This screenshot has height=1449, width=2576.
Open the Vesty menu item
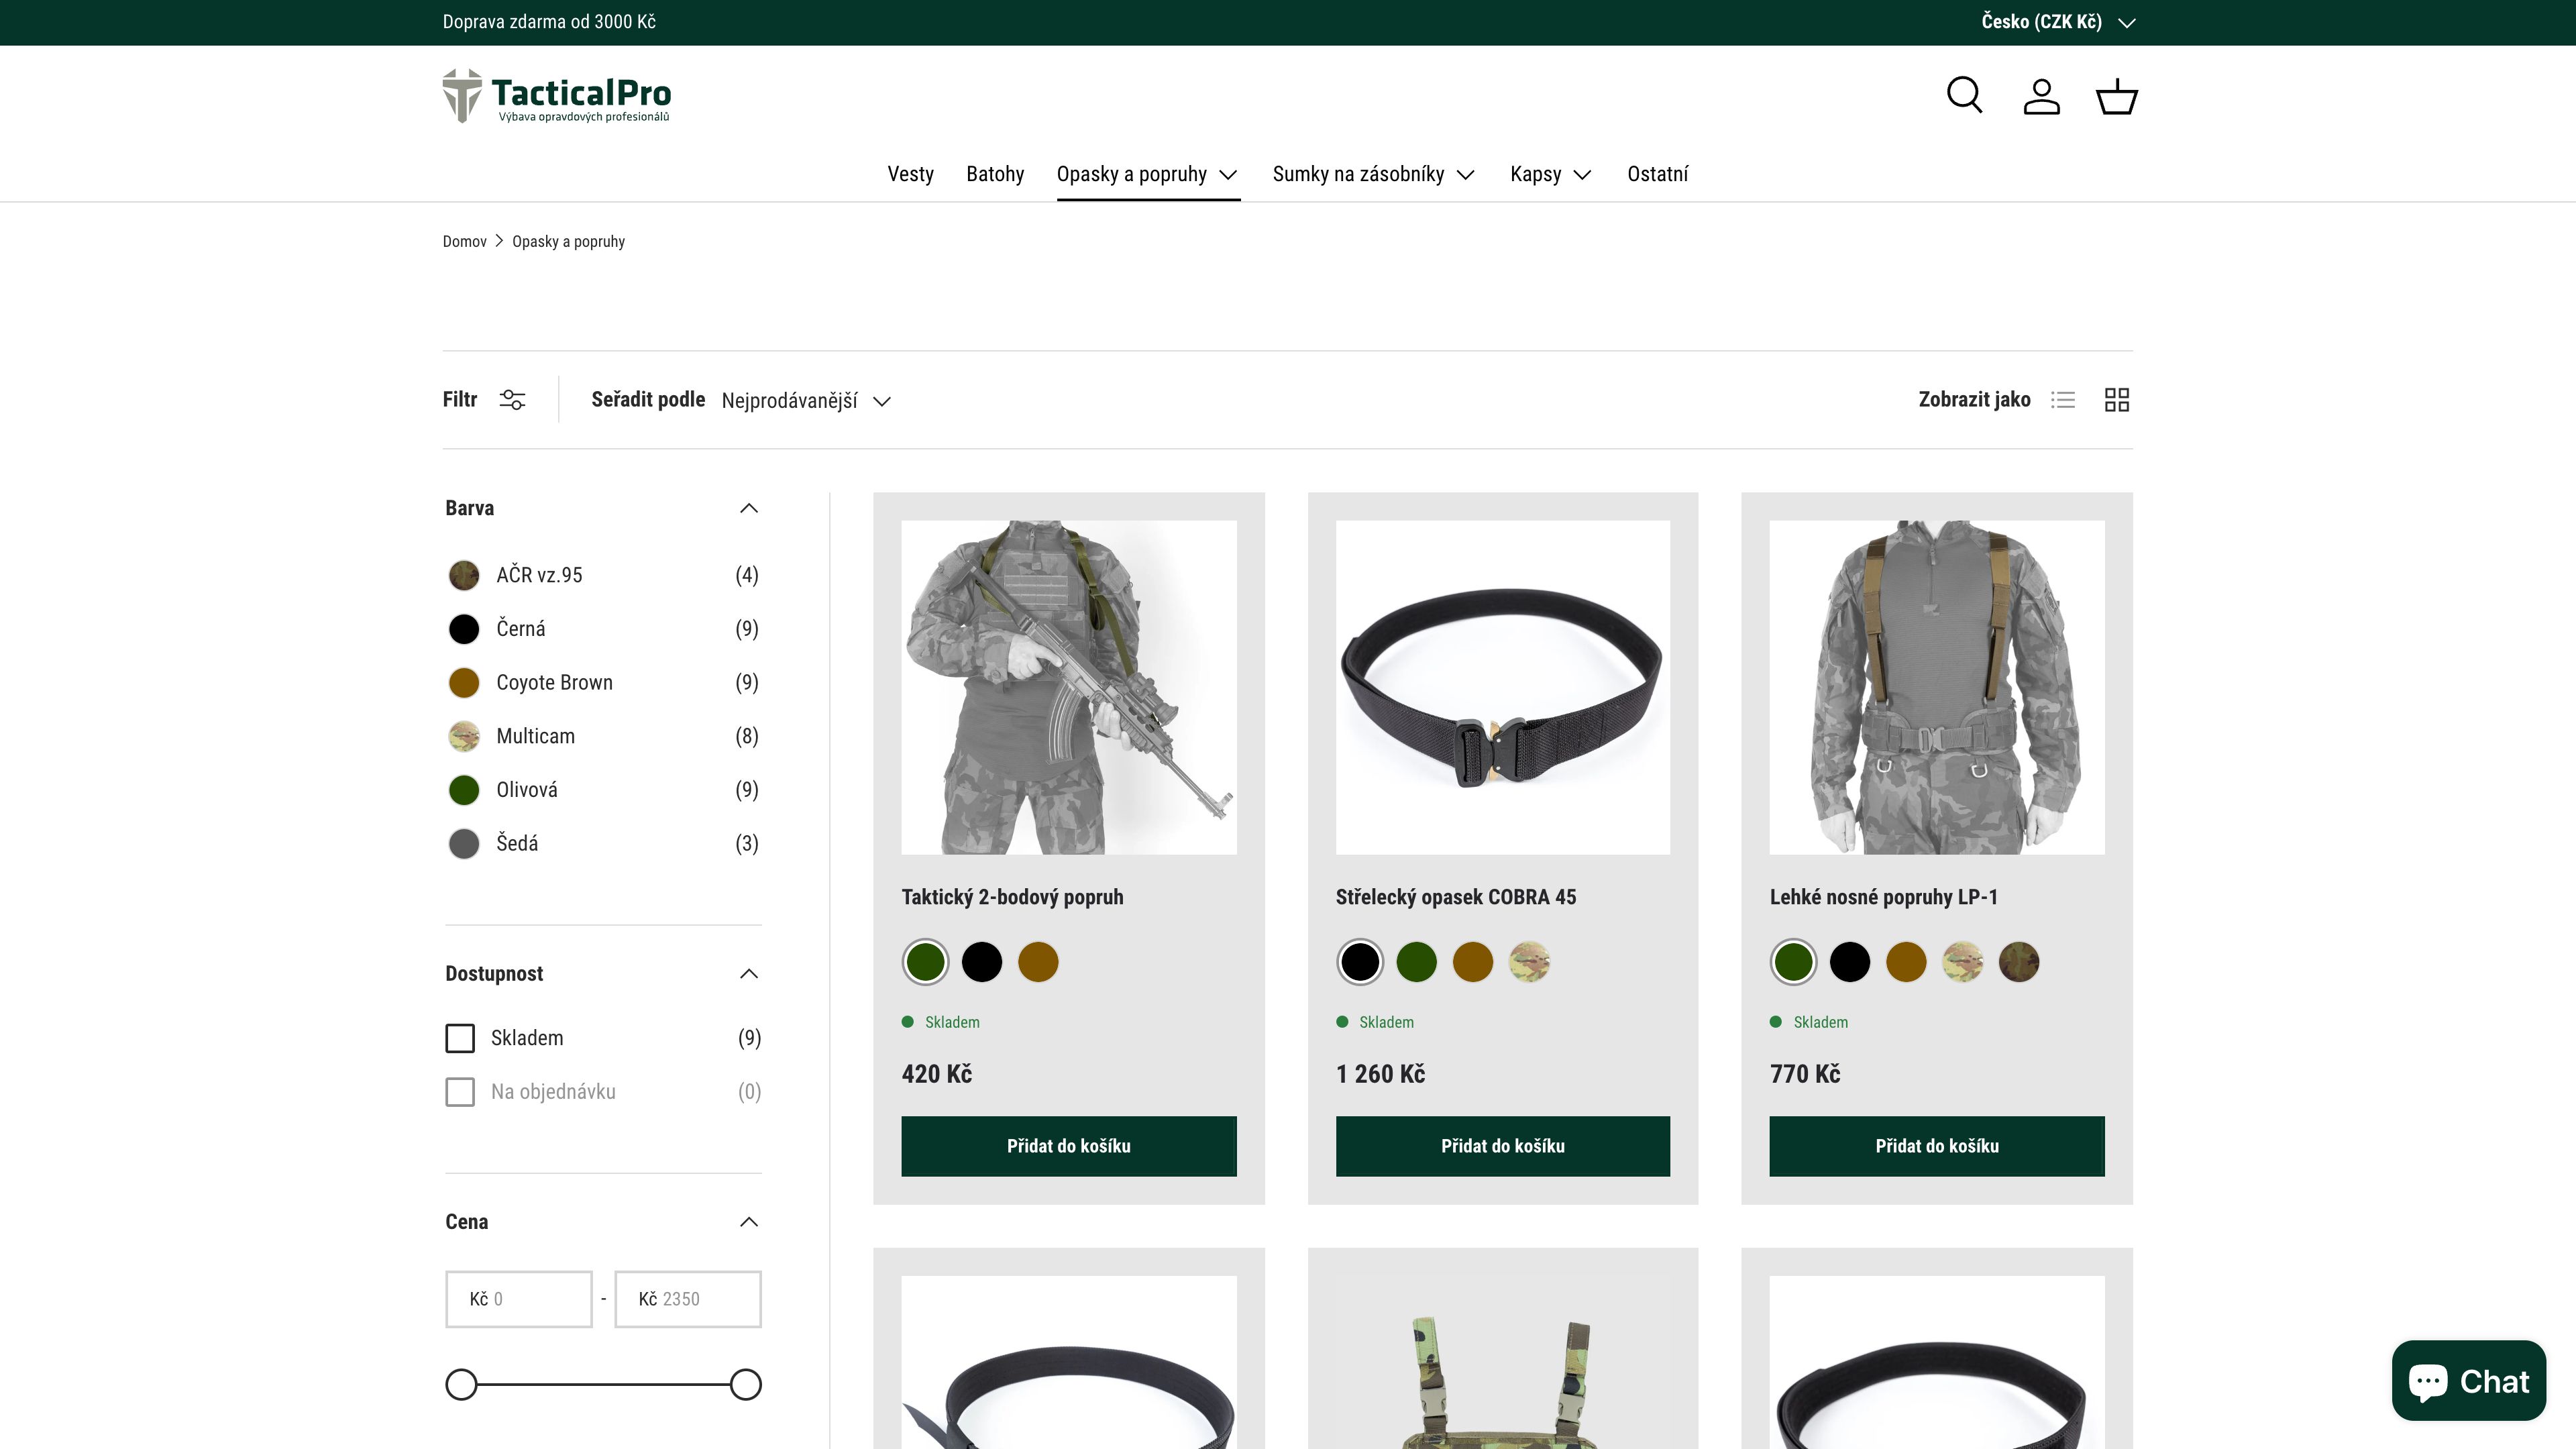[910, 174]
